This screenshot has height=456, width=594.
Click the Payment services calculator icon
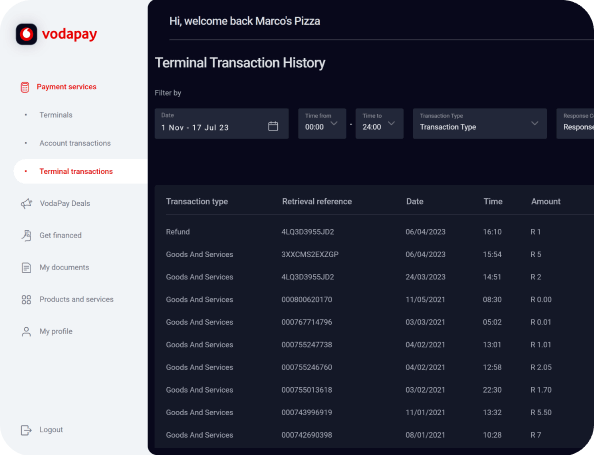click(x=25, y=87)
